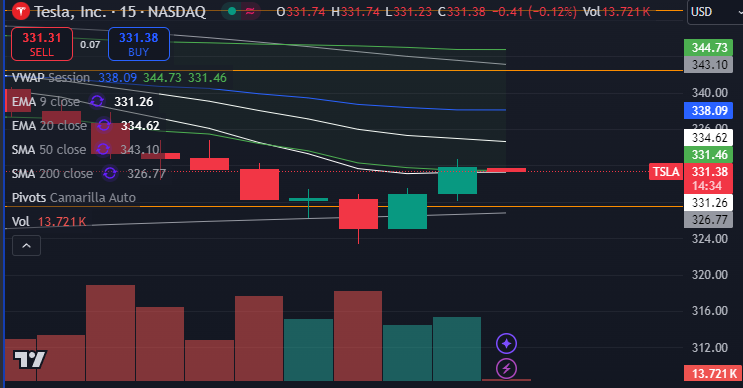This screenshot has width=743, height=388.
Task: Click the SMA 200 refresh icon
Action: tap(110, 173)
